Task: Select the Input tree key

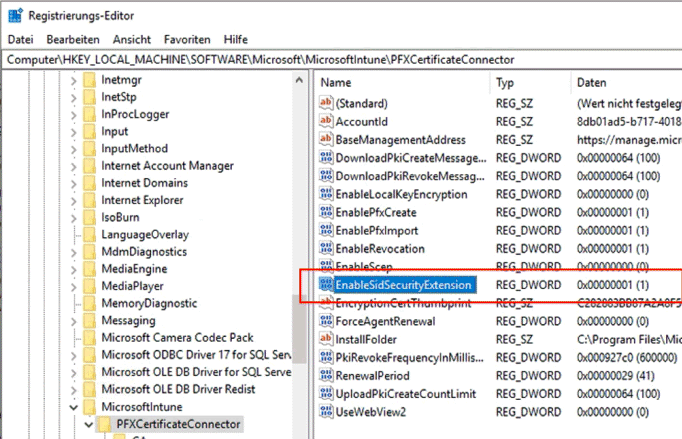Action: [x=114, y=131]
